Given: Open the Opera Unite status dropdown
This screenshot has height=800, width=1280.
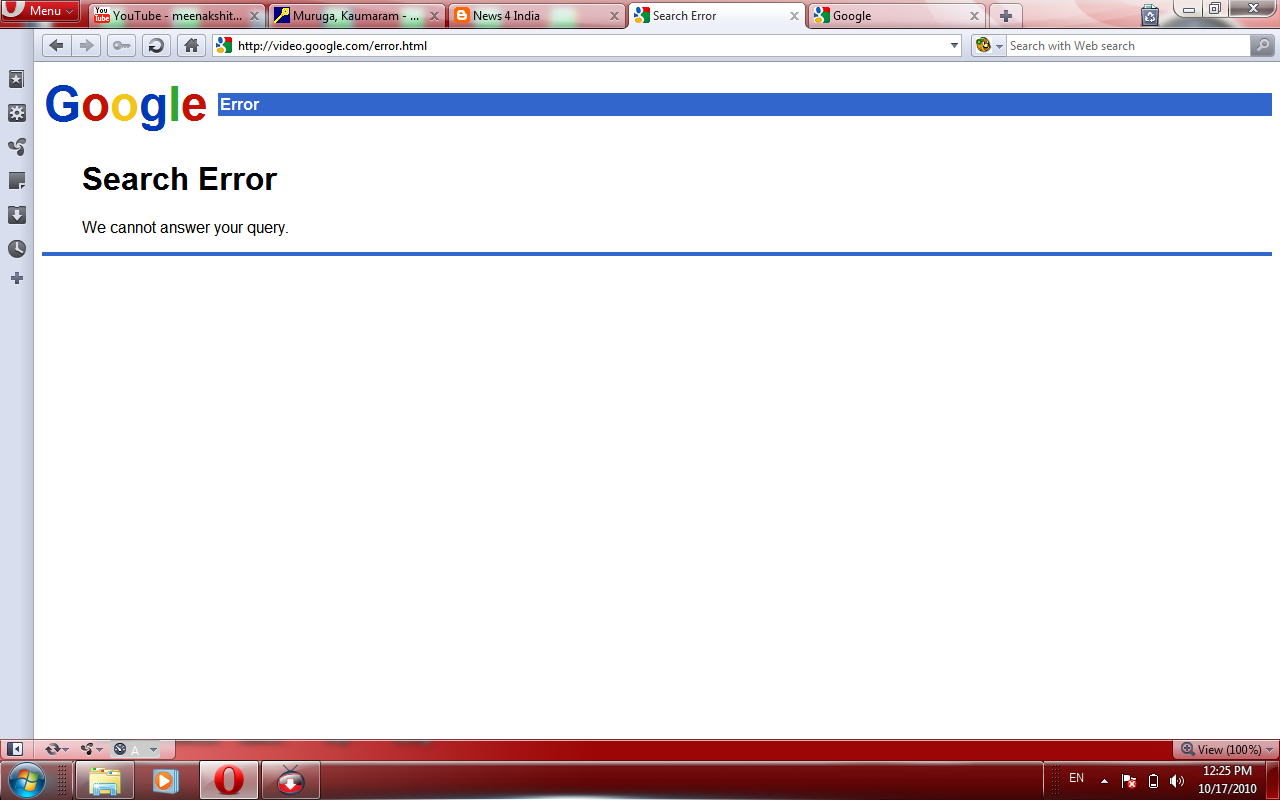Looking at the screenshot, I should [x=92, y=749].
